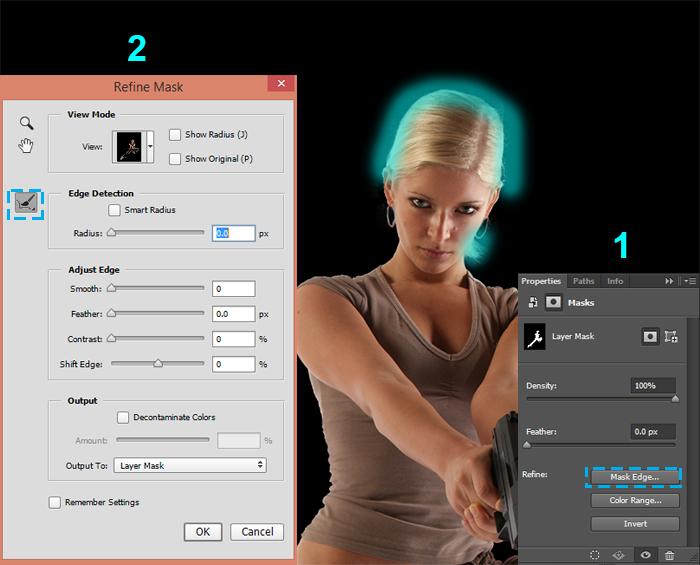Click the Shift Edge slider handle
The image size is (700, 565).
pos(158,363)
